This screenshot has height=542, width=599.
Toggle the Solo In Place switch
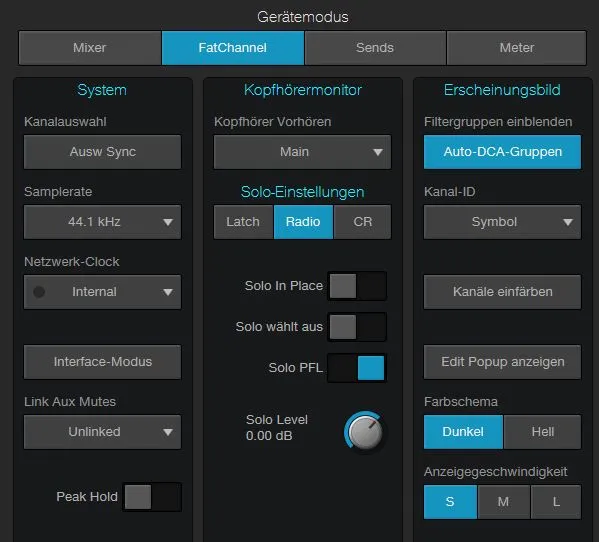tap(357, 286)
